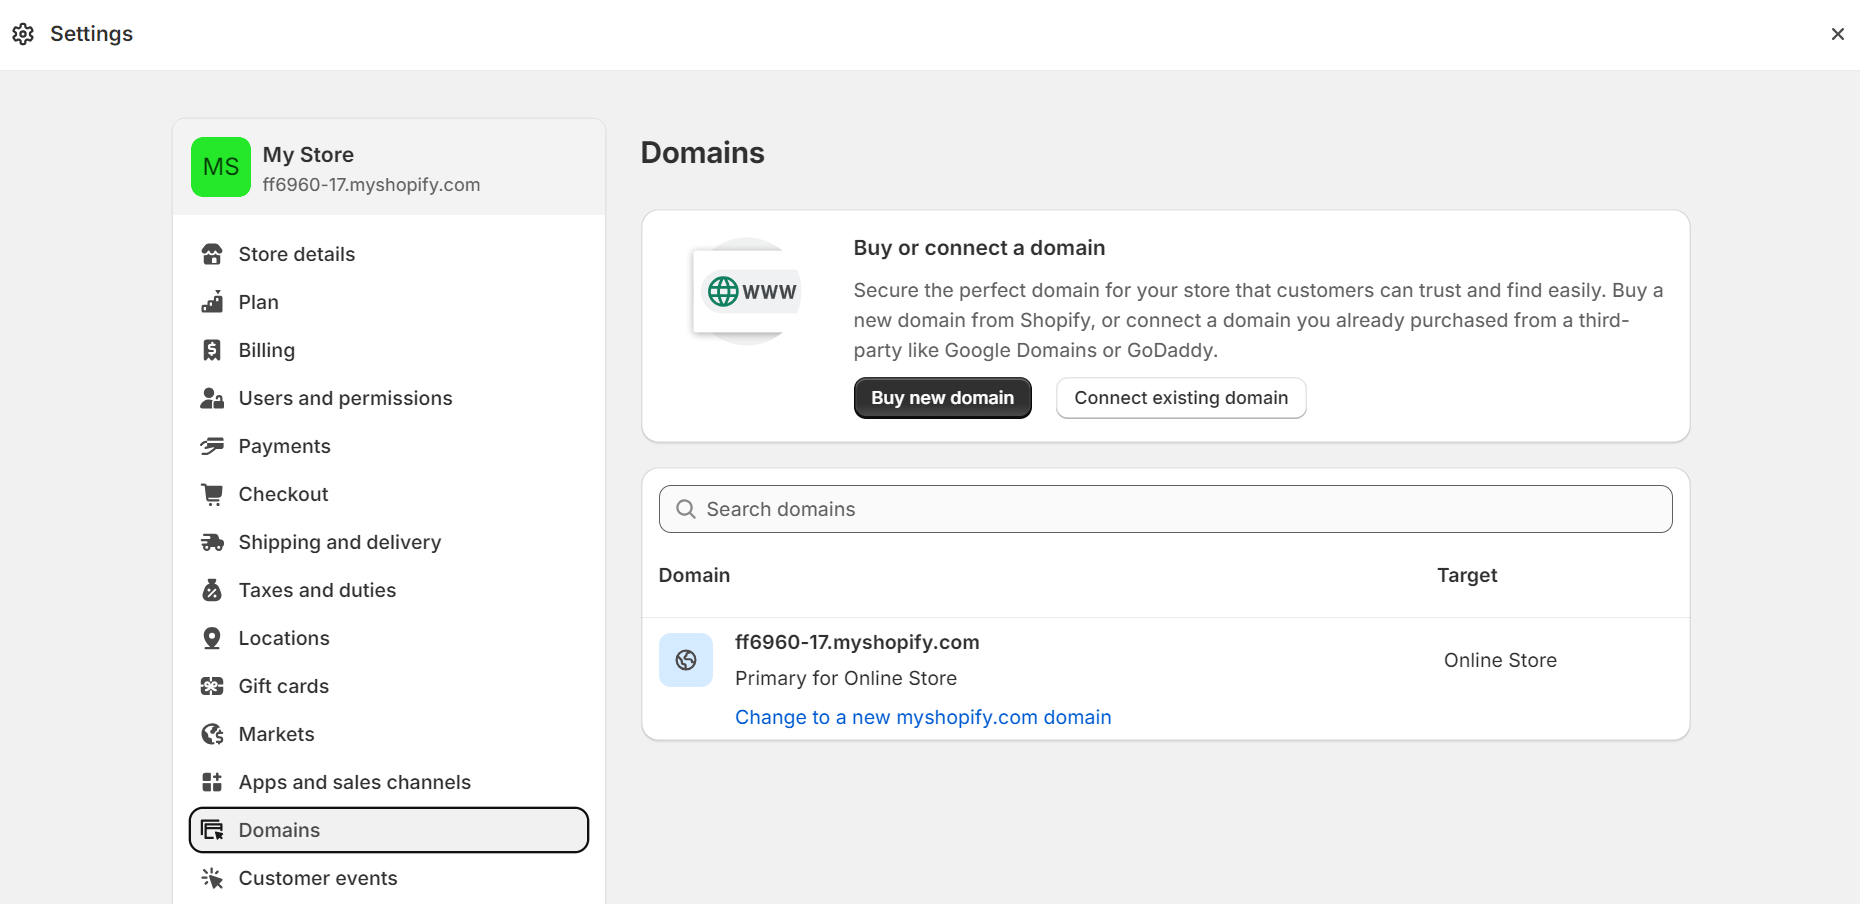Click the Checkout cart icon
This screenshot has width=1860, height=904.
coord(212,494)
